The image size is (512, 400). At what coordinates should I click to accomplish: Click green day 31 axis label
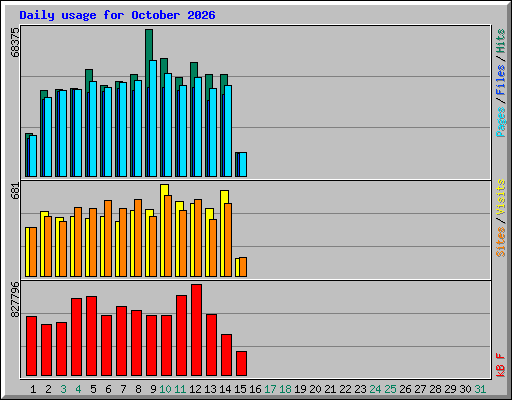coord(480,389)
